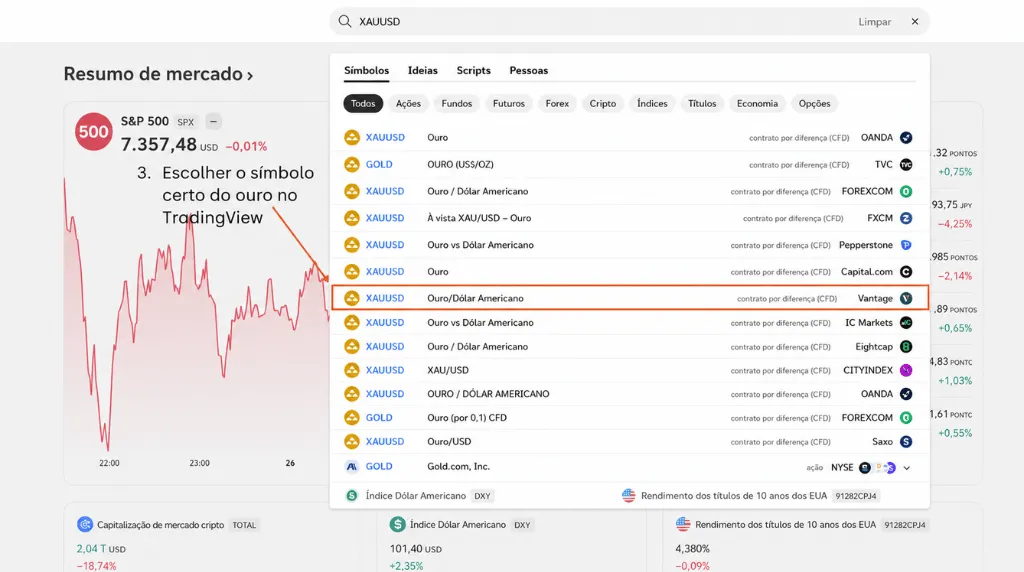
Task: Click the S&P 500 price chart
Action: (x=196, y=313)
